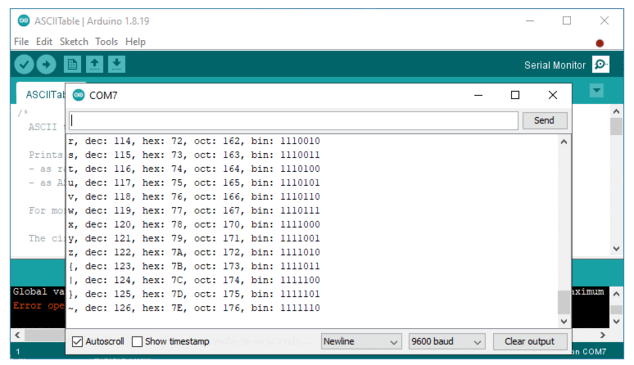Click console scrollbar up arrow

616,294
